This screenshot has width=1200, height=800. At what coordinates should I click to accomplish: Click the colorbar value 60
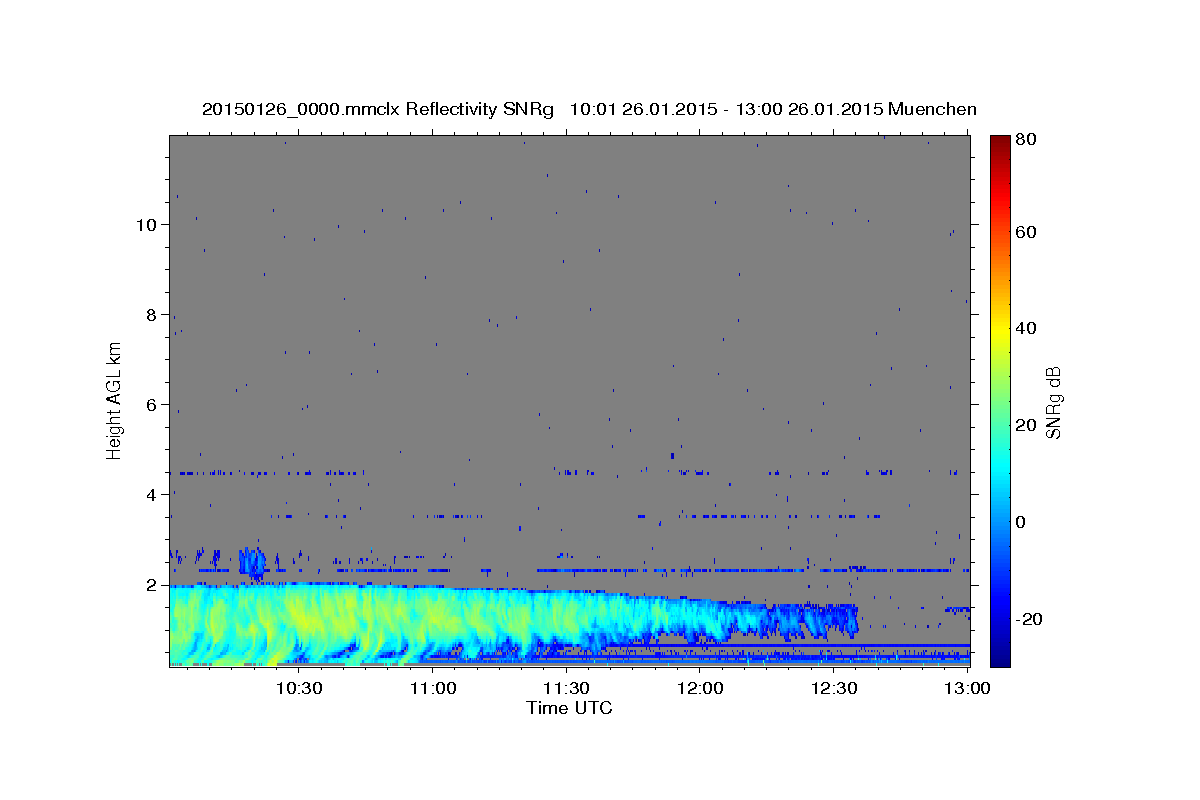[x=1025, y=231]
